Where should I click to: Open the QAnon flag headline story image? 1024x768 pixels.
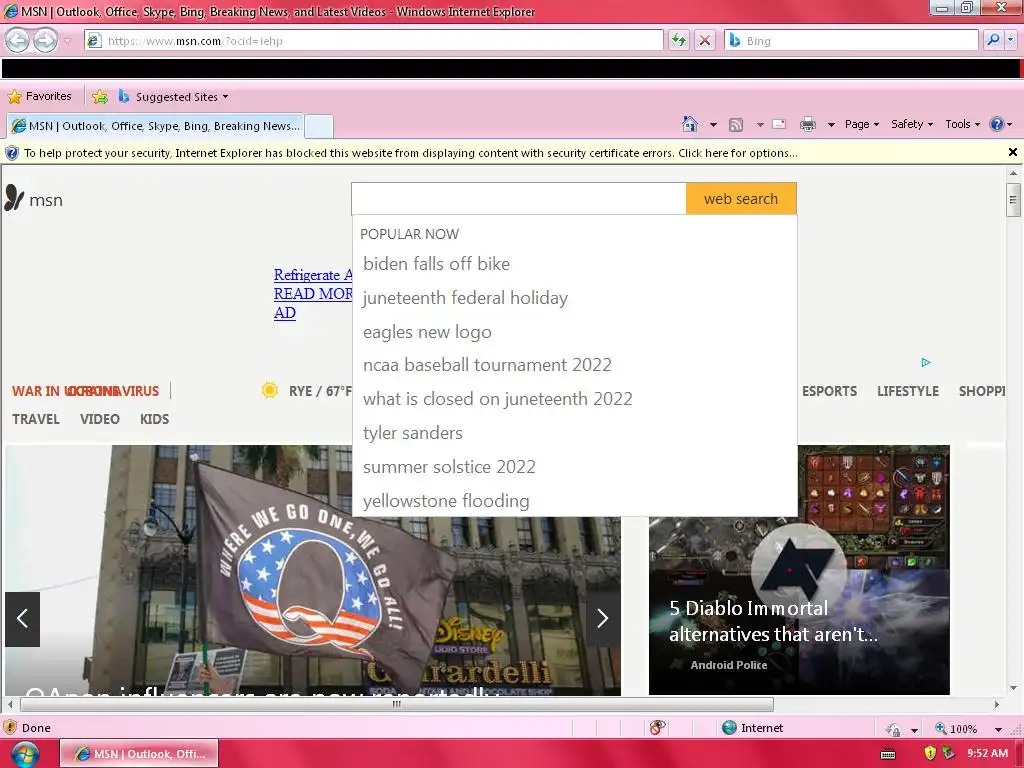click(313, 570)
